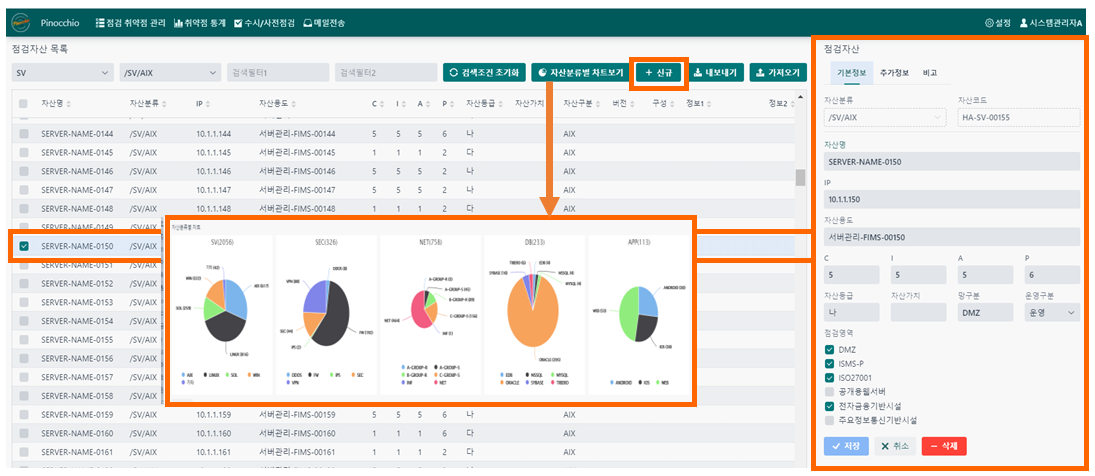Click the 가져오기 import button
The height and width of the screenshot is (476, 1095).
779,73
